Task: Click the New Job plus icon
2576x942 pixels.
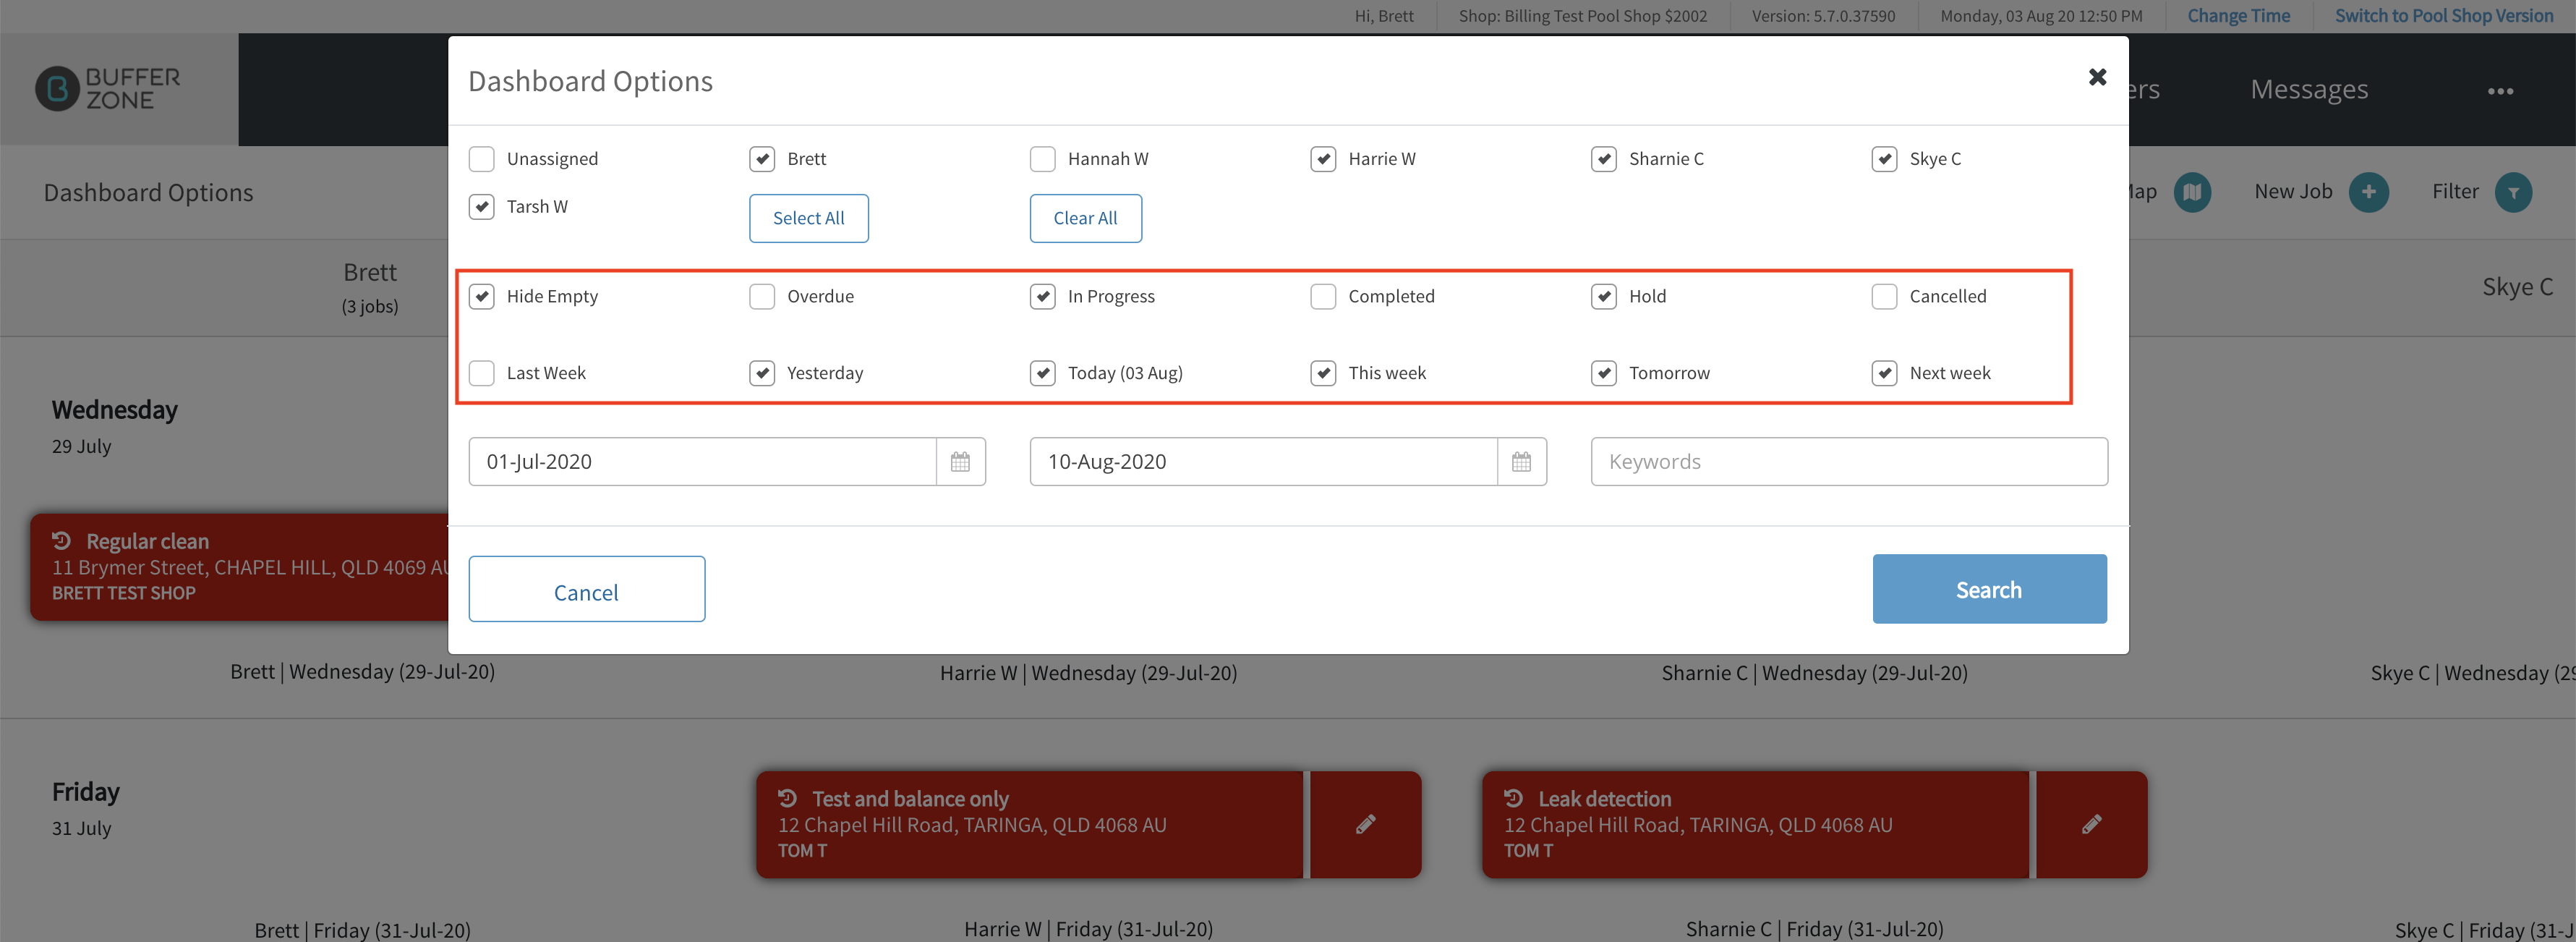Action: 2368,192
